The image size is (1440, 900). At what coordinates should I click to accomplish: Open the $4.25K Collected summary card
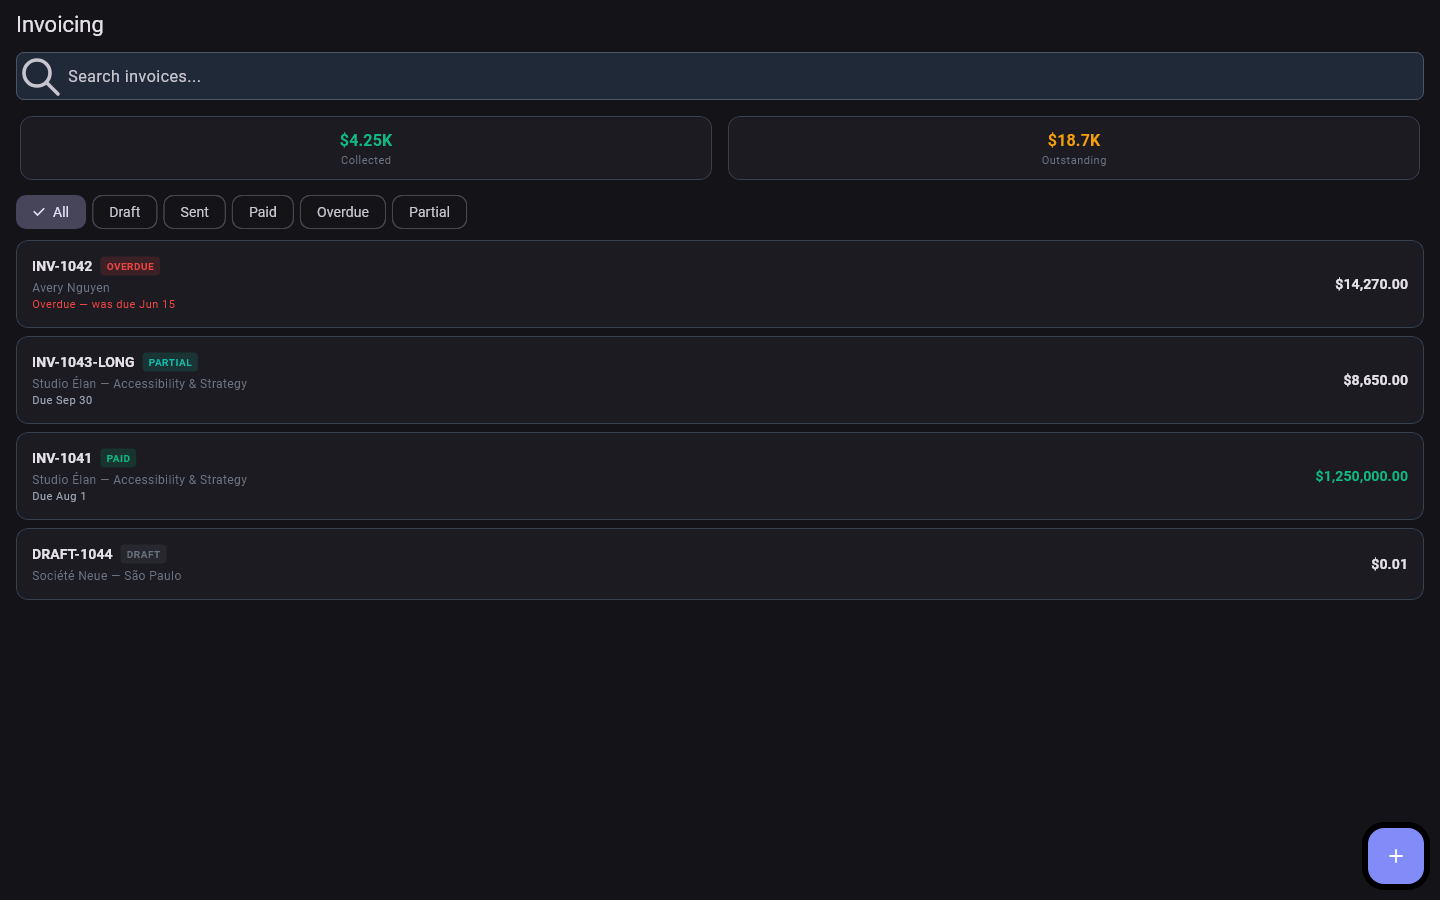[x=366, y=148]
